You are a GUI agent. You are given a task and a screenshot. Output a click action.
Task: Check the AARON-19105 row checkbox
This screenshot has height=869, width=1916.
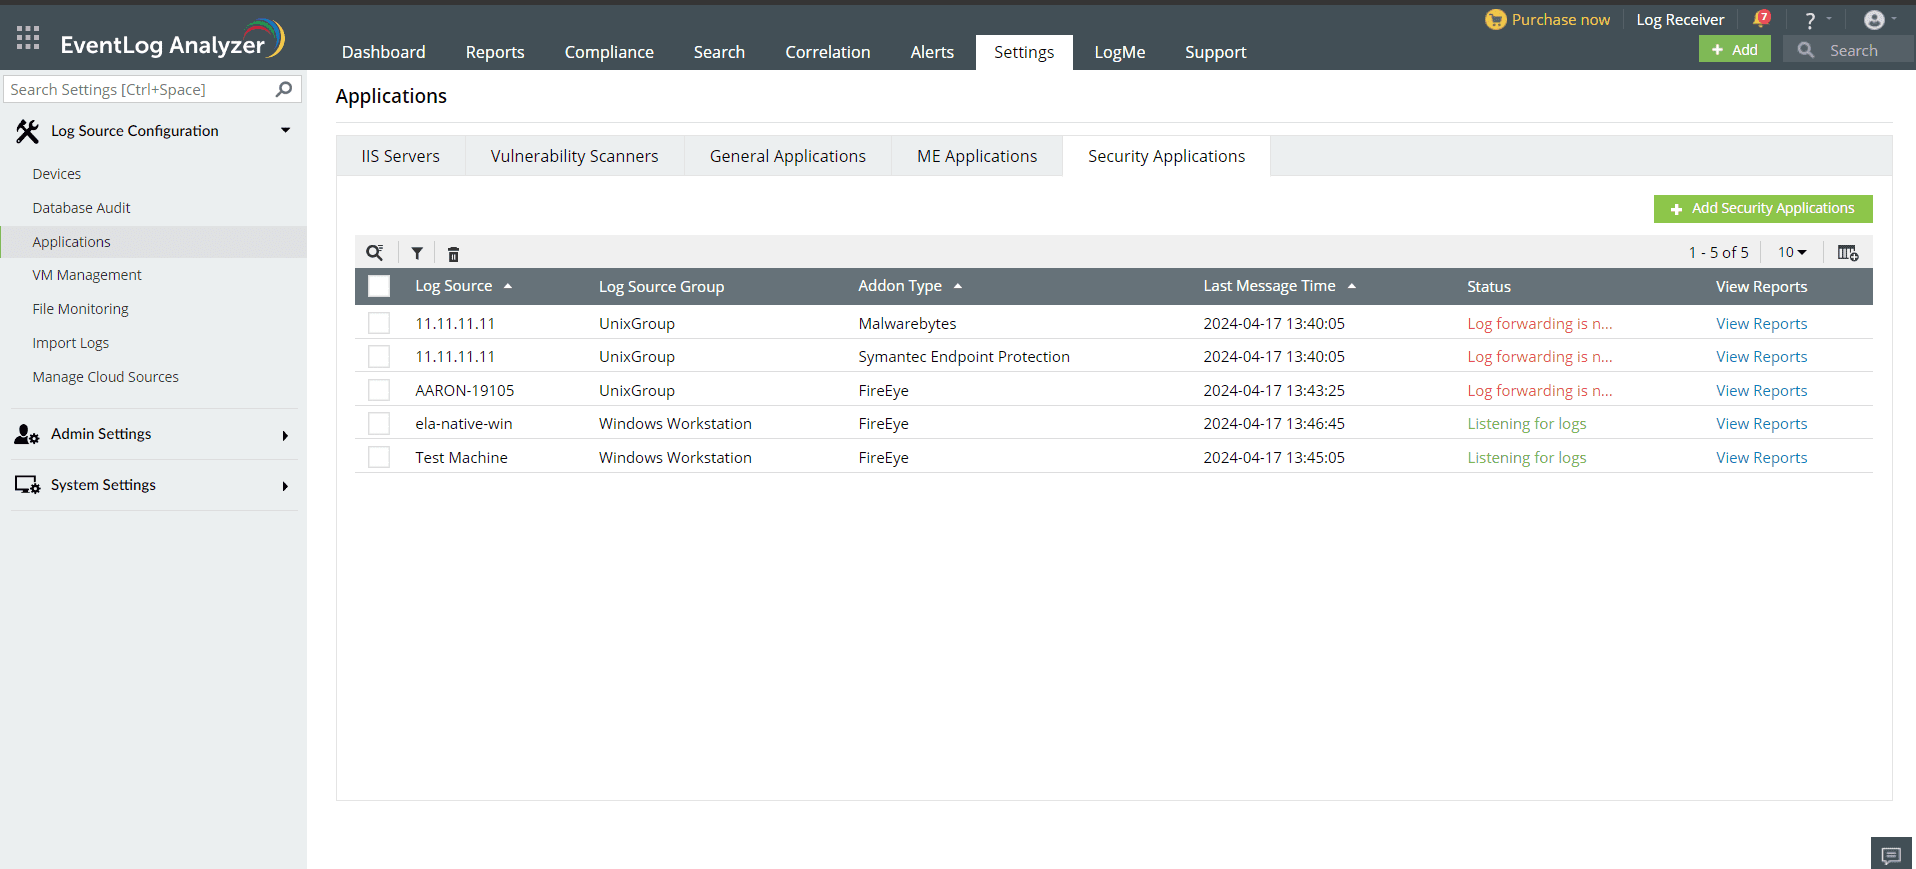pyautogui.click(x=379, y=390)
